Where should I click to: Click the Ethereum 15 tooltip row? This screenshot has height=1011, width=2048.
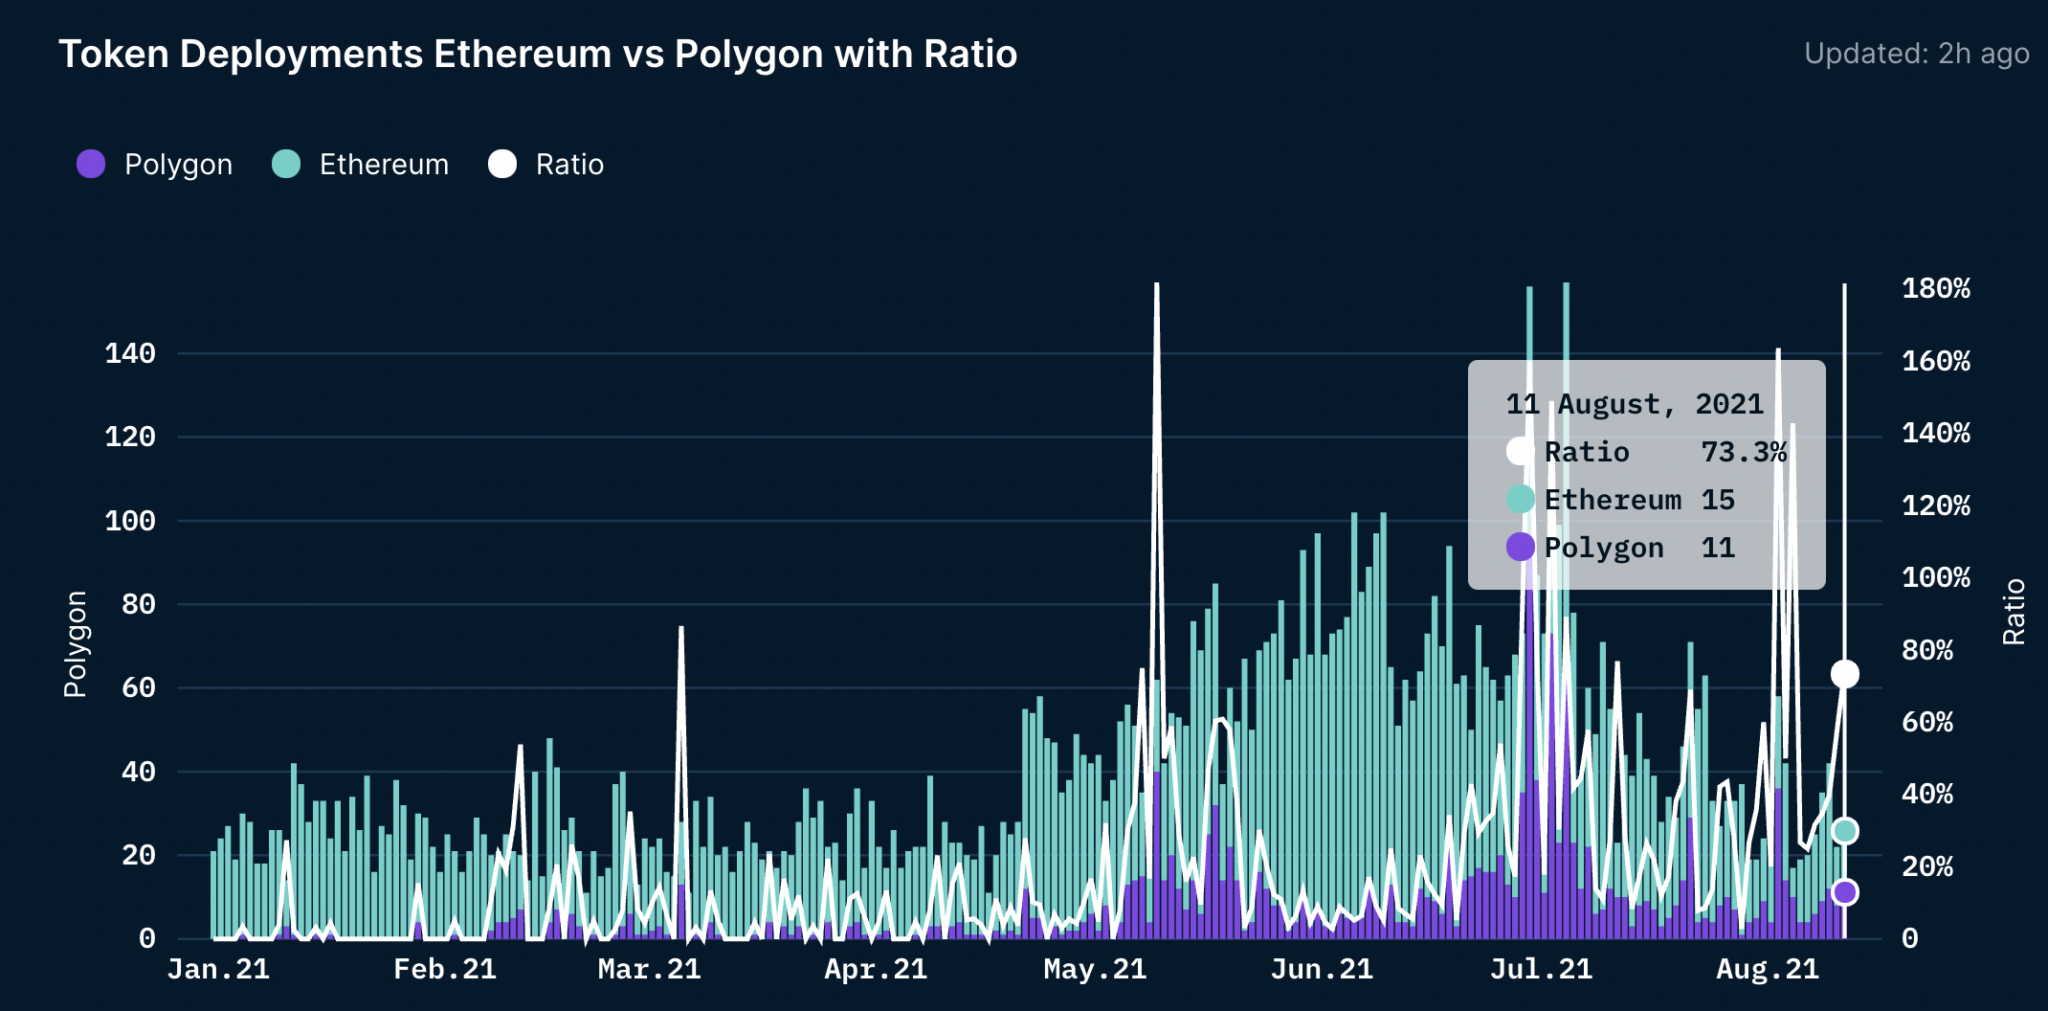[1620, 500]
